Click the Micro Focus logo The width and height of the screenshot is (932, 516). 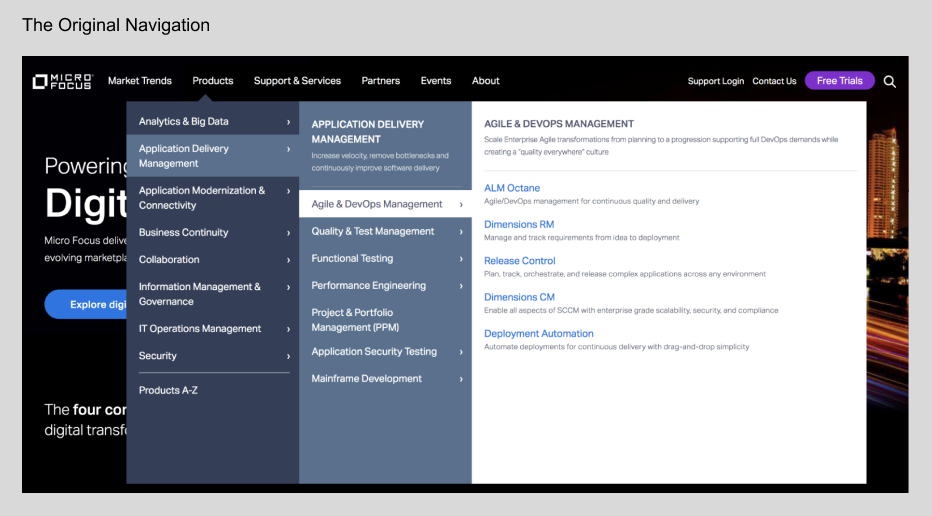point(63,81)
